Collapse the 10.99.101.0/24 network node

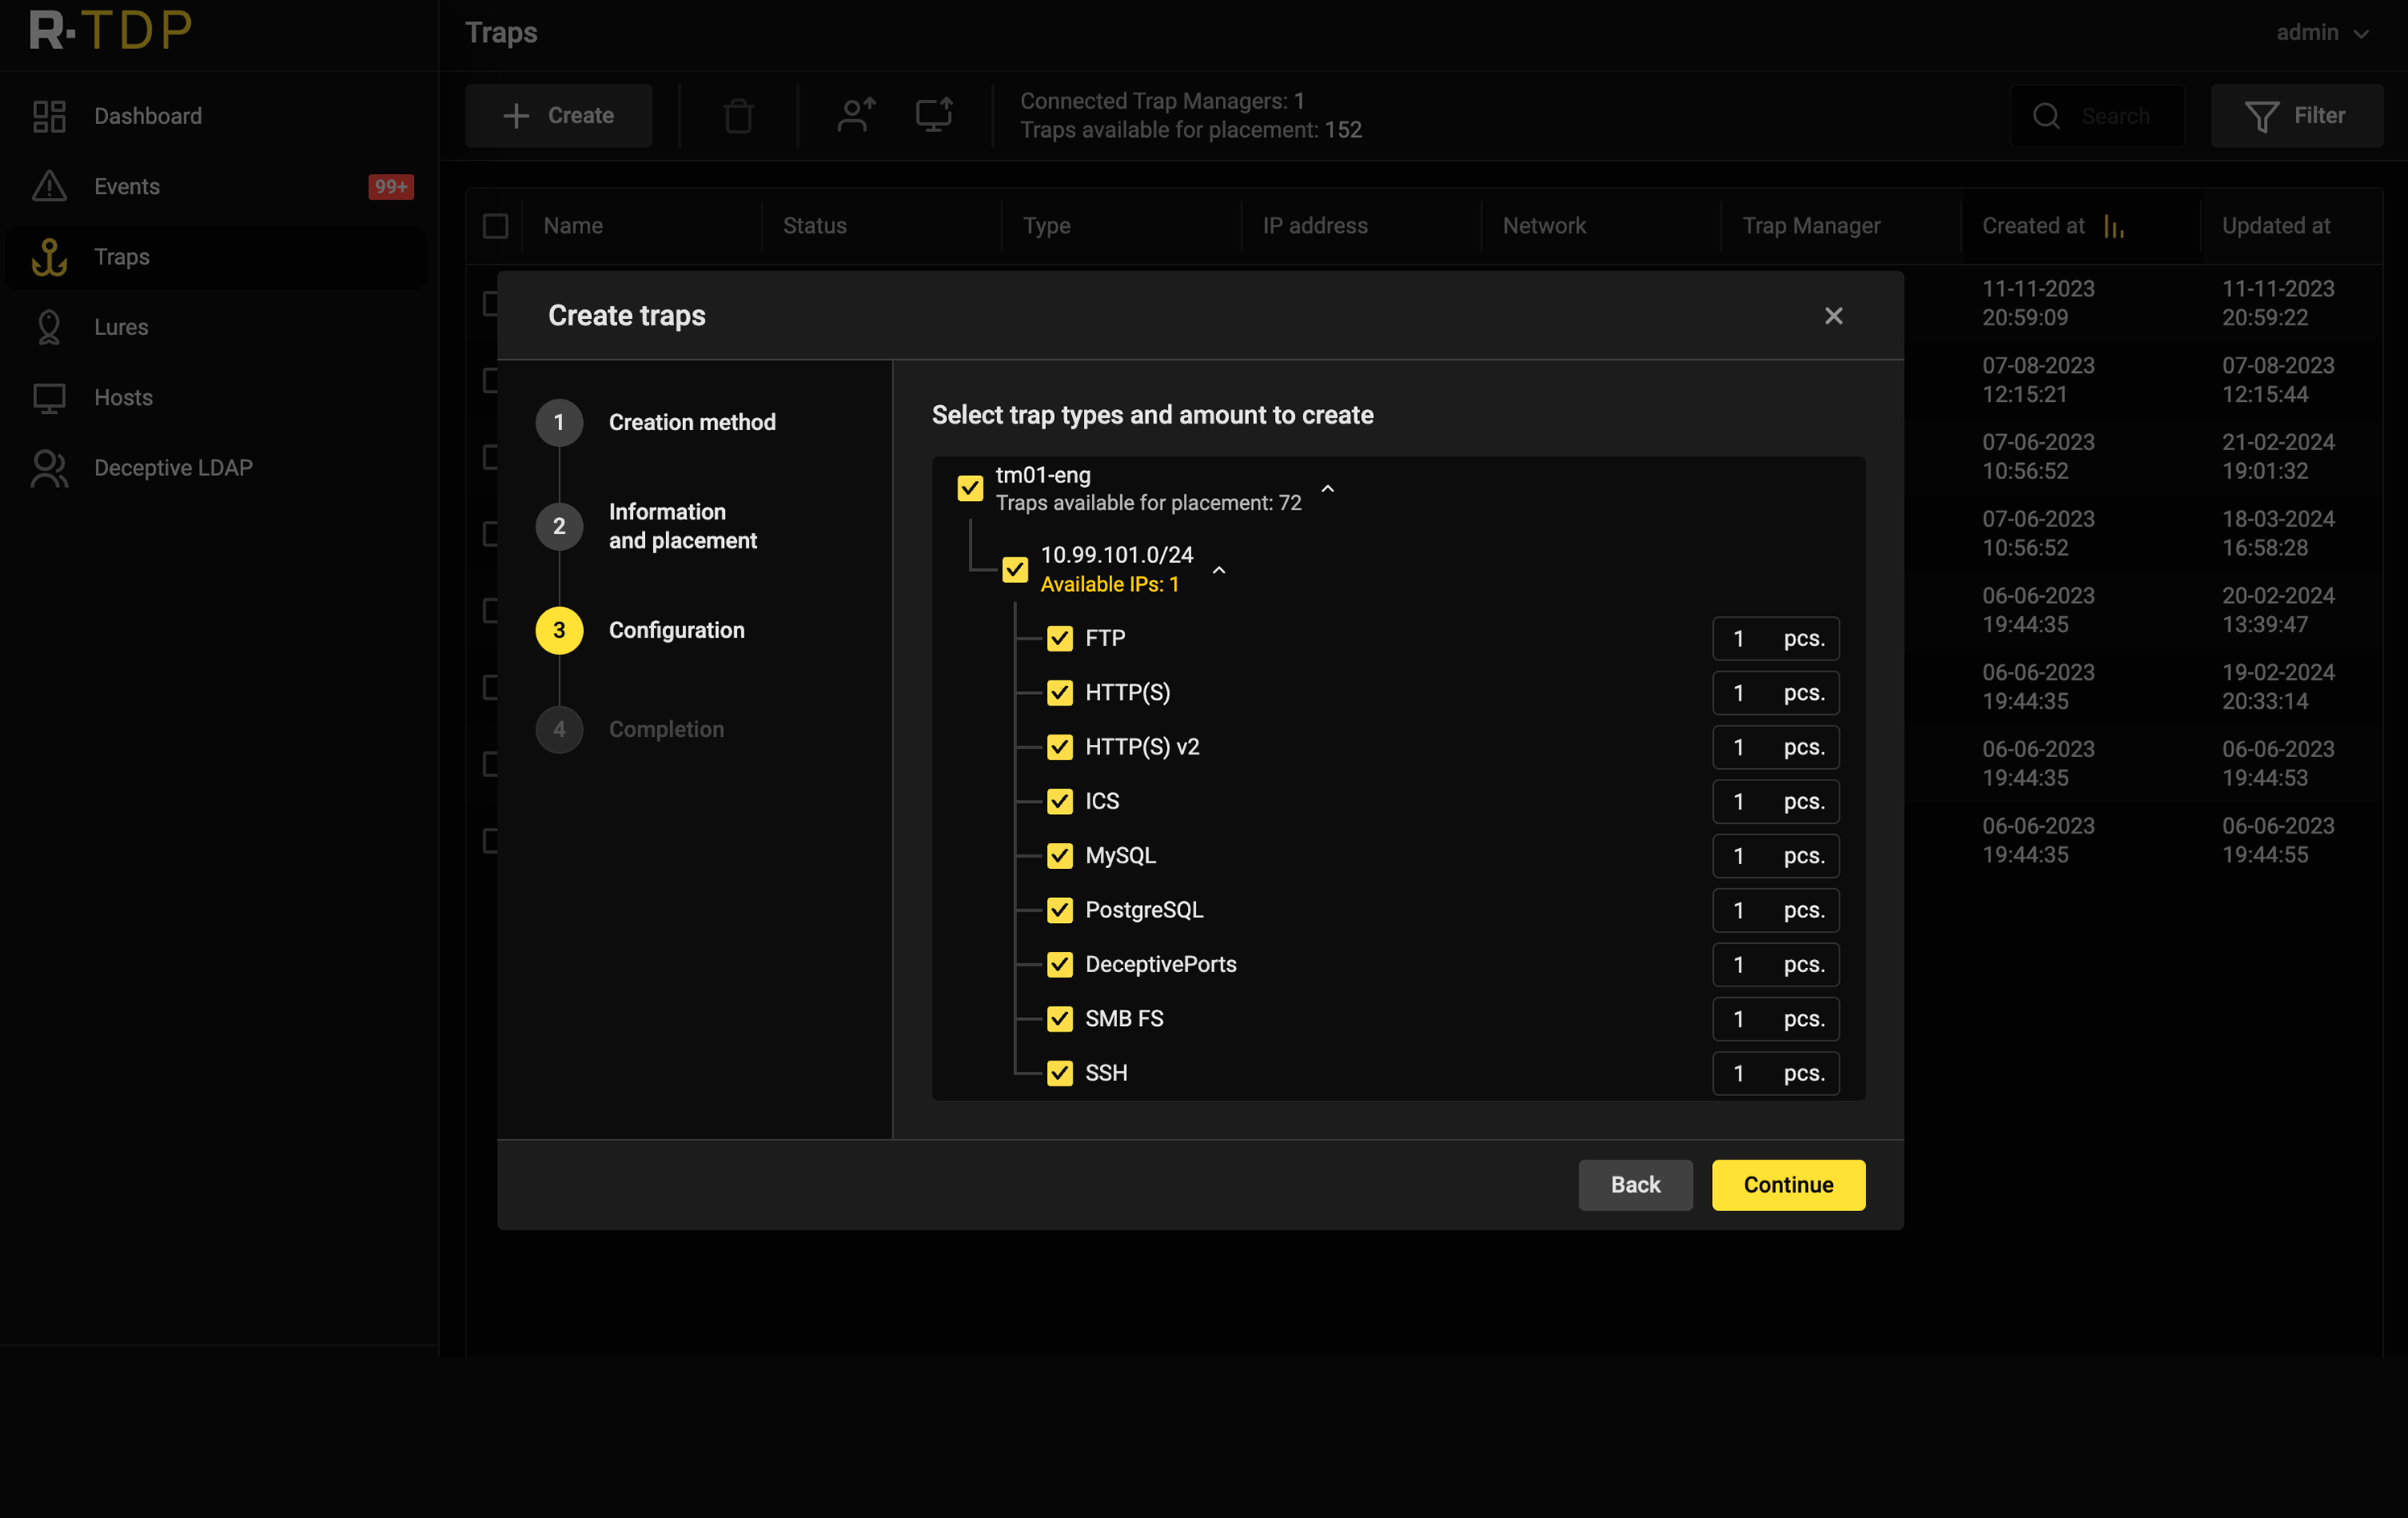pos(1218,570)
